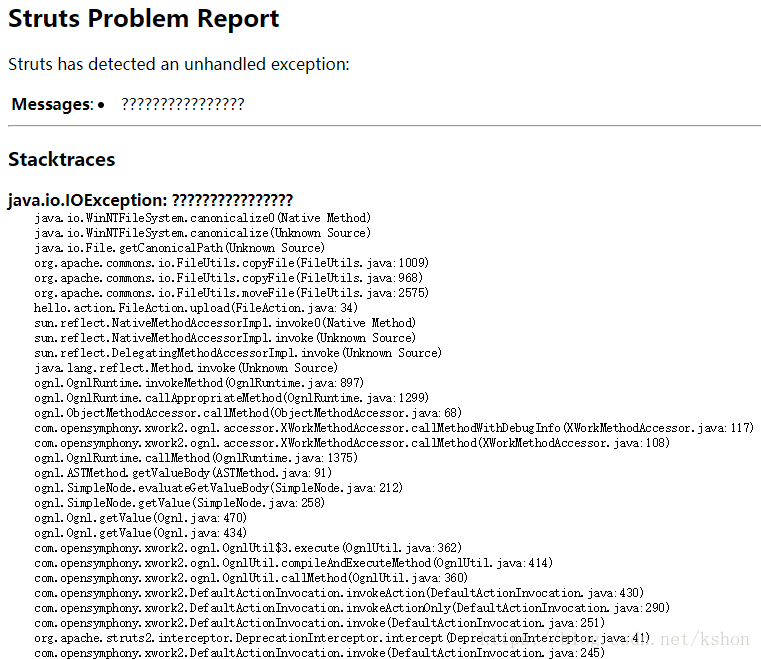The image size is (761, 659).
Task: Click java.lang.reflect.Method.invoke line
Action: coord(186,368)
